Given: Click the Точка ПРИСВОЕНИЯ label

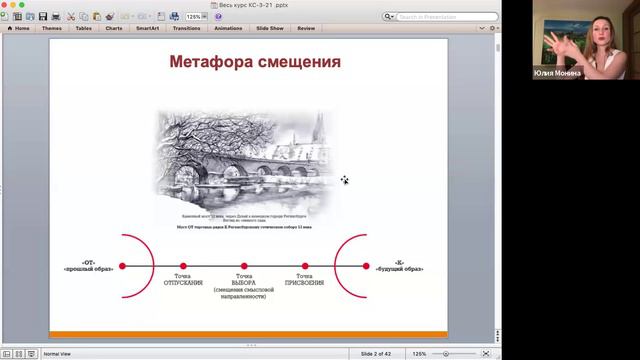Looking at the screenshot, I should 304,279.
